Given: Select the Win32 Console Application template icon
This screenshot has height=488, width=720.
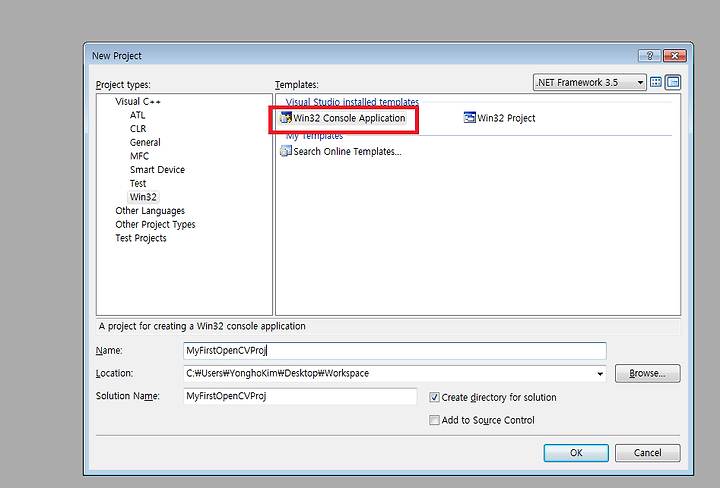Looking at the screenshot, I should [x=286, y=118].
